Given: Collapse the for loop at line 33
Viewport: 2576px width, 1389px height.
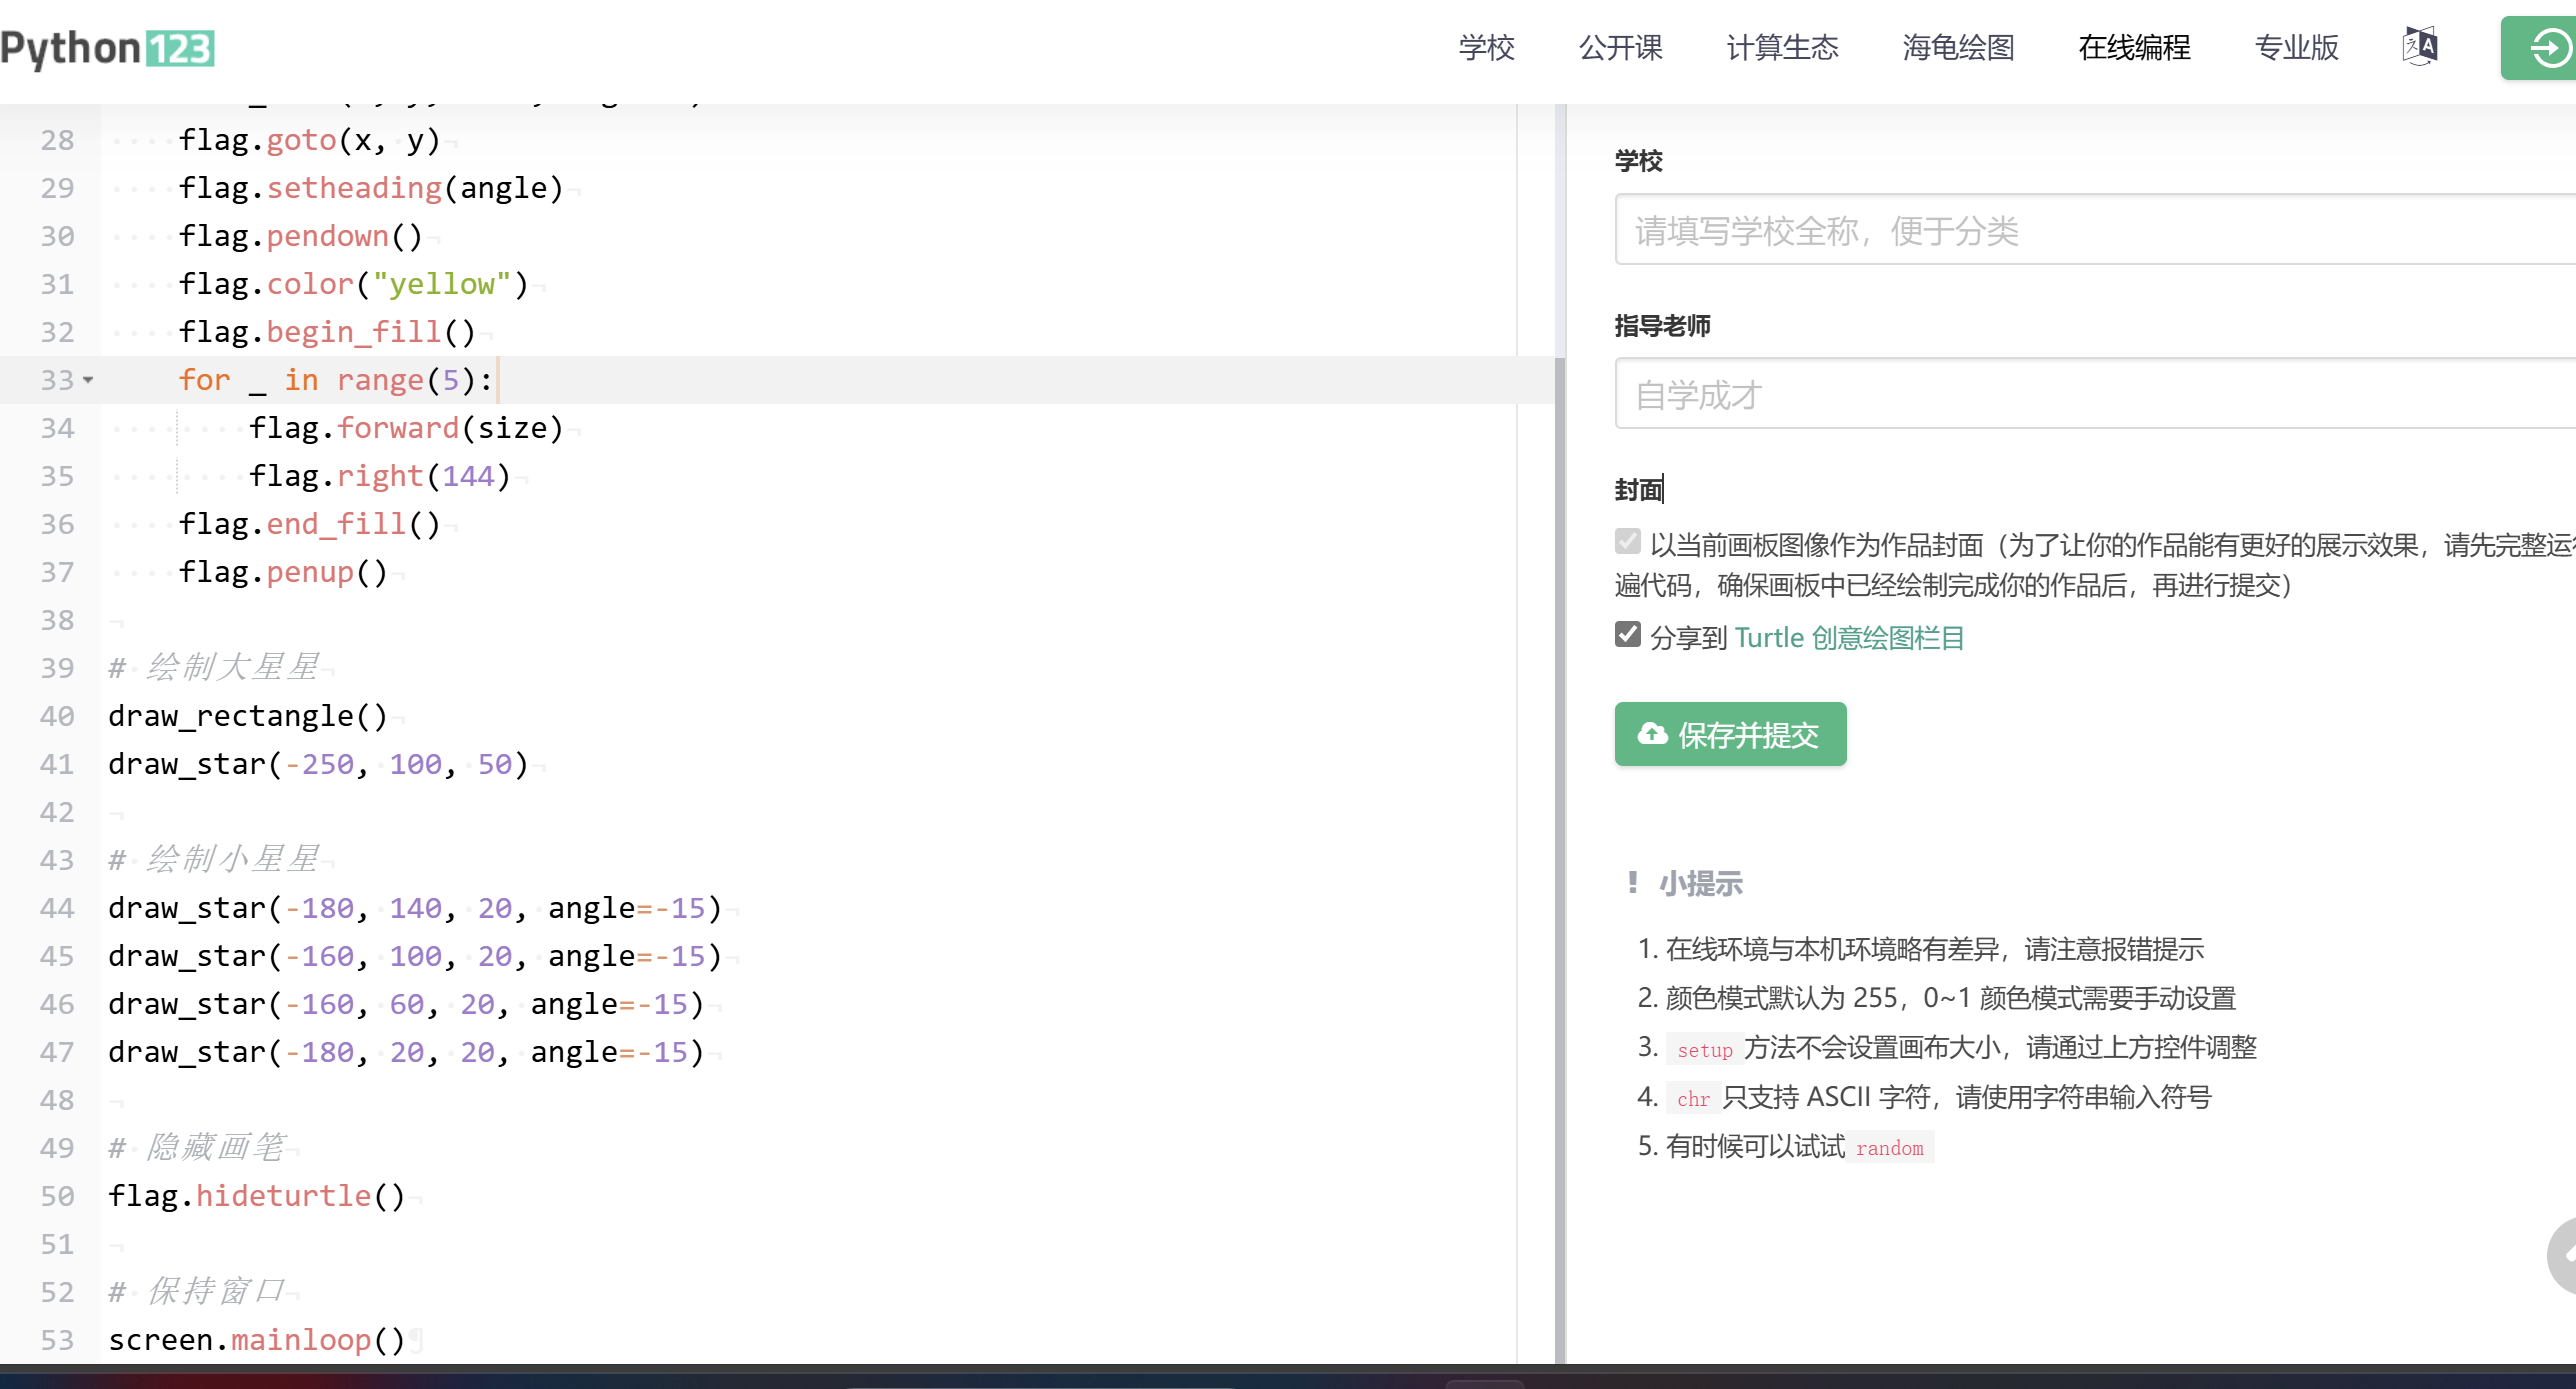Looking at the screenshot, I should point(88,381).
